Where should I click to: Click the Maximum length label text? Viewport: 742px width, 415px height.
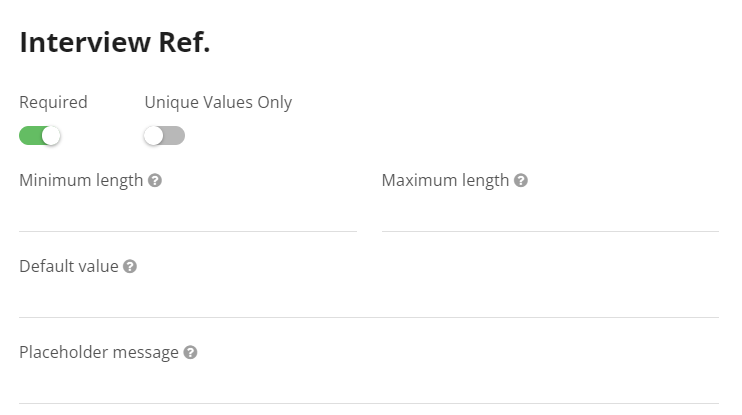point(445,181)
